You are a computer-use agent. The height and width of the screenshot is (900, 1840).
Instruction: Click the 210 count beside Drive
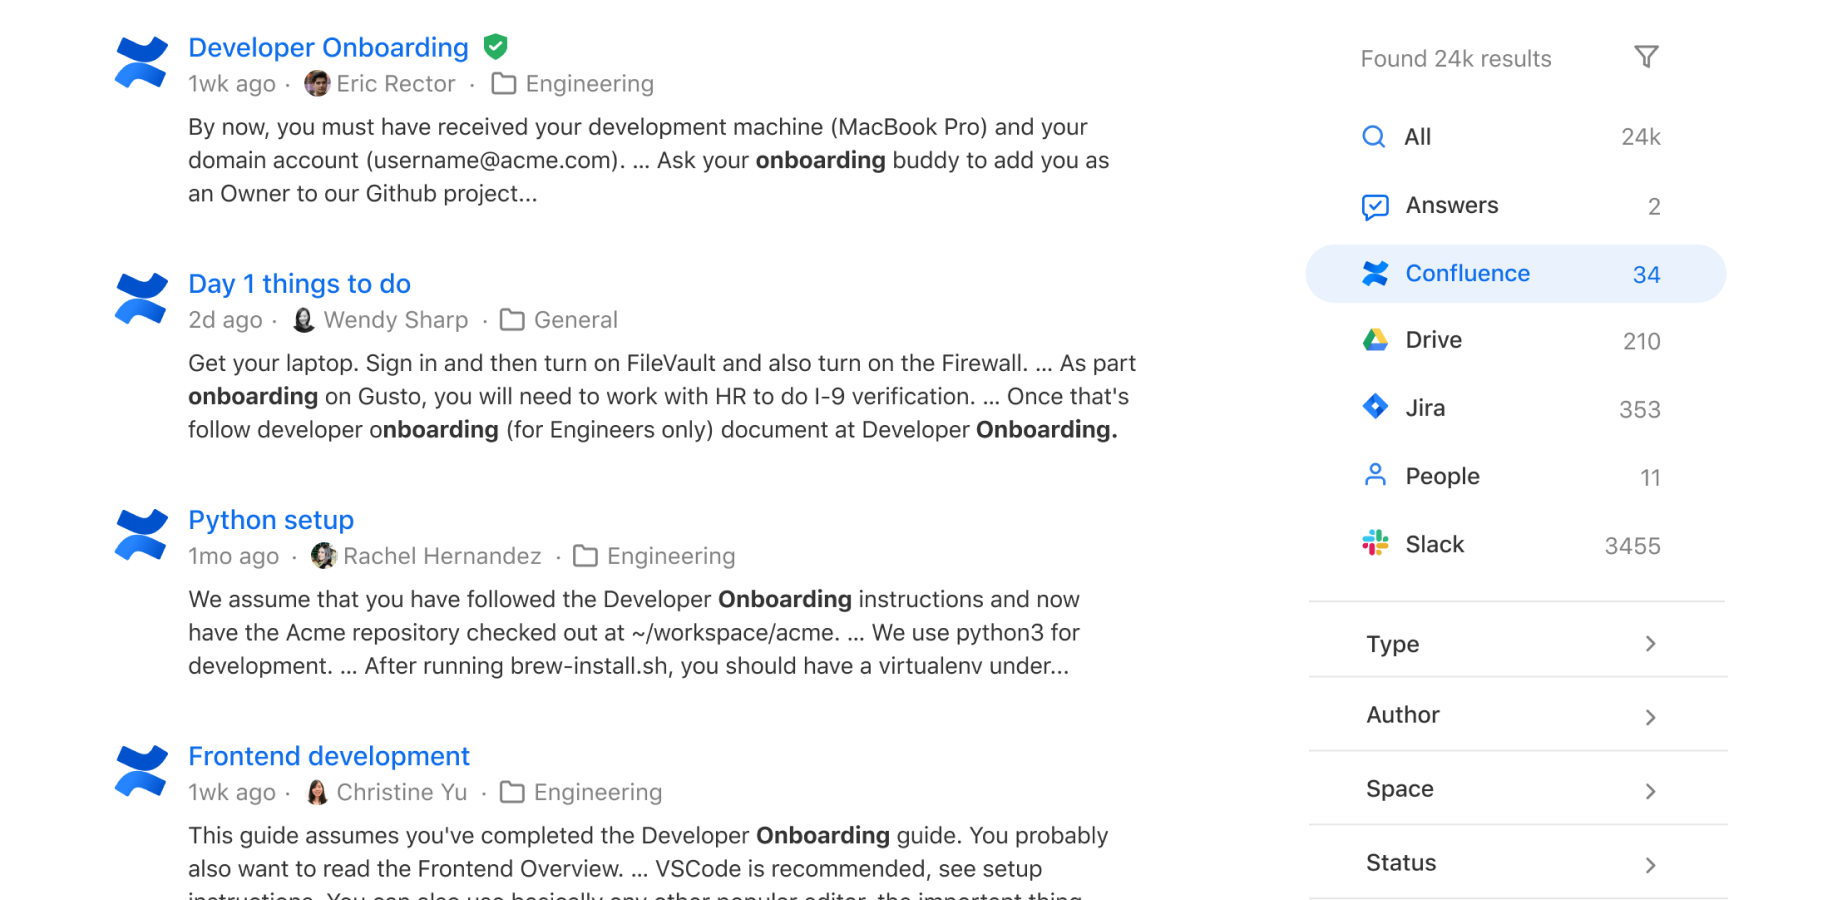click(x=1641, y=341)
